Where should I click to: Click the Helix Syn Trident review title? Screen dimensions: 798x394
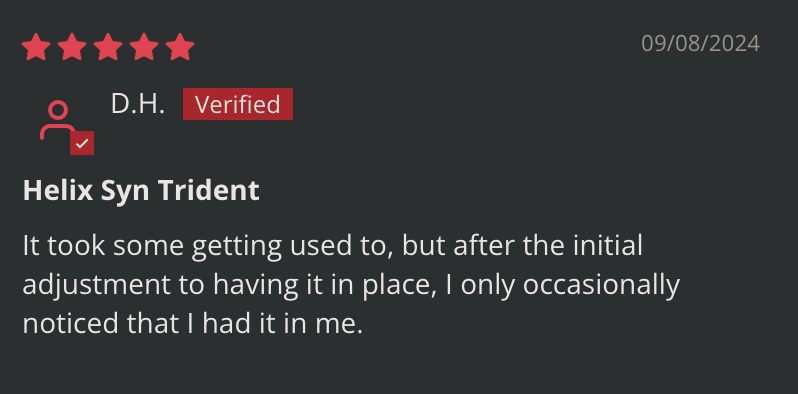[141, 191]
